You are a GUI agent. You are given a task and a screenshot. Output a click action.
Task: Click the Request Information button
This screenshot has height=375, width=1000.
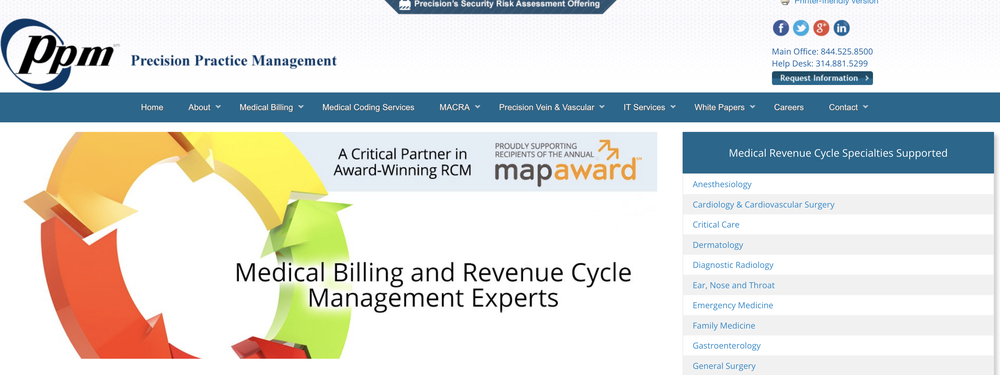tap(822, 78)
